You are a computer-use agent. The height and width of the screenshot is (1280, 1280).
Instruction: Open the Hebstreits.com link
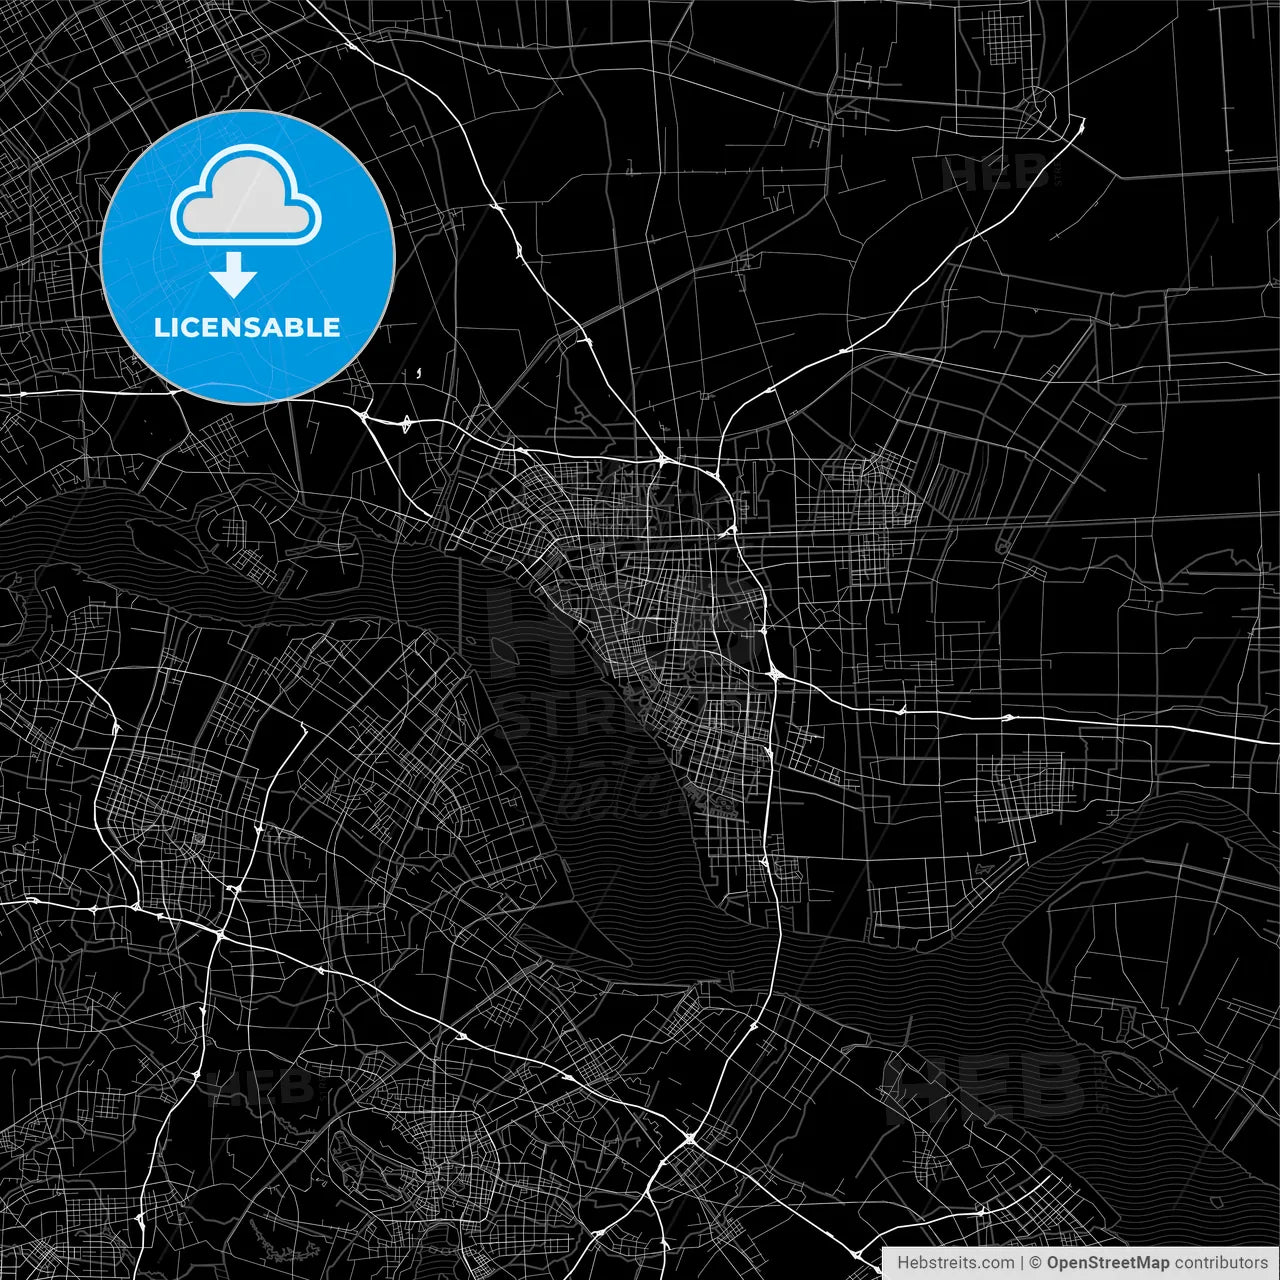pos(956,1264)
